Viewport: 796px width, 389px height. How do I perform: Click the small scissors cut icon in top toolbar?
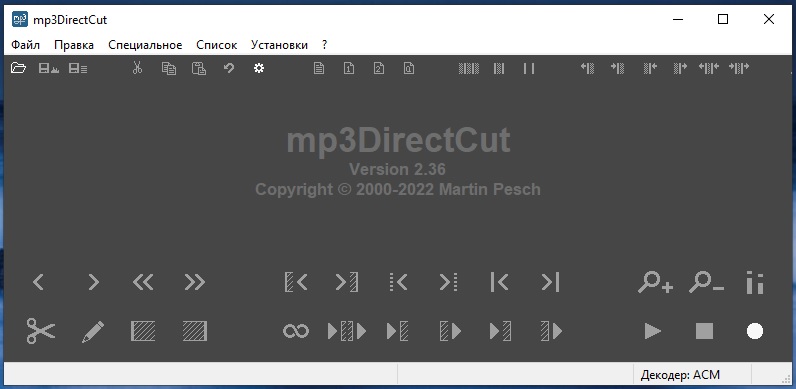(x=138, y=68)
